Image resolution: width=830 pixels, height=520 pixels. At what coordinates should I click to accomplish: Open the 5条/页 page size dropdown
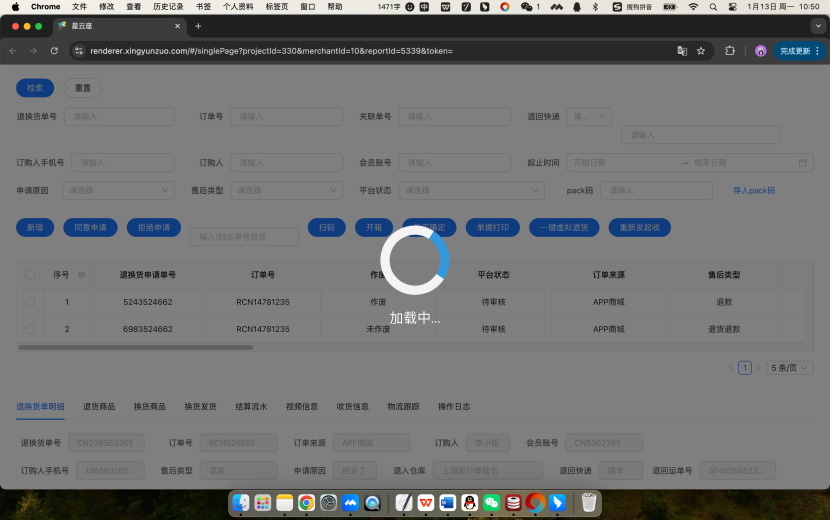[x=790, y=368]
